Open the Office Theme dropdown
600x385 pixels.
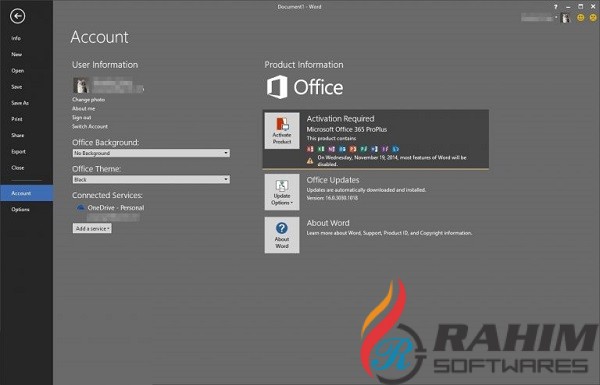point(151,179)
